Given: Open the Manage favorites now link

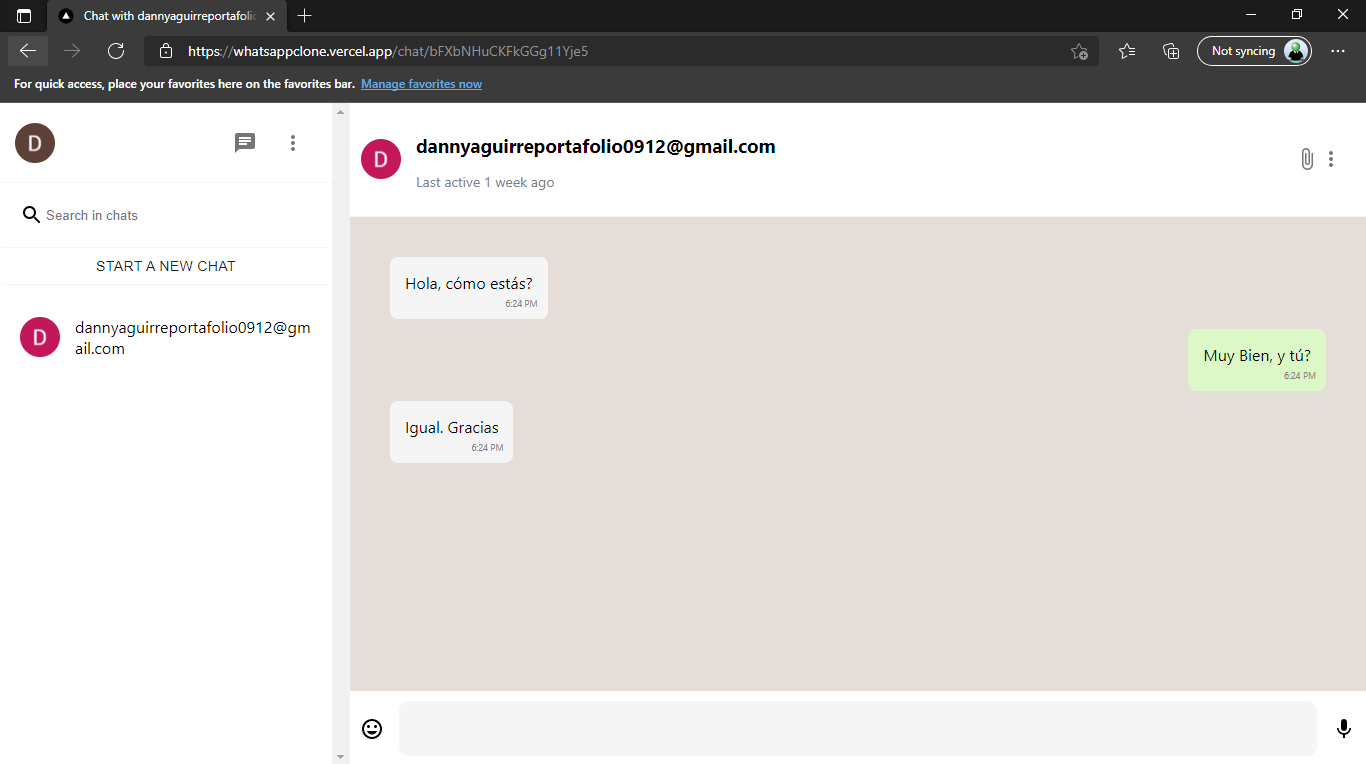Looking at the screenshot, I should tap(421, 84).
